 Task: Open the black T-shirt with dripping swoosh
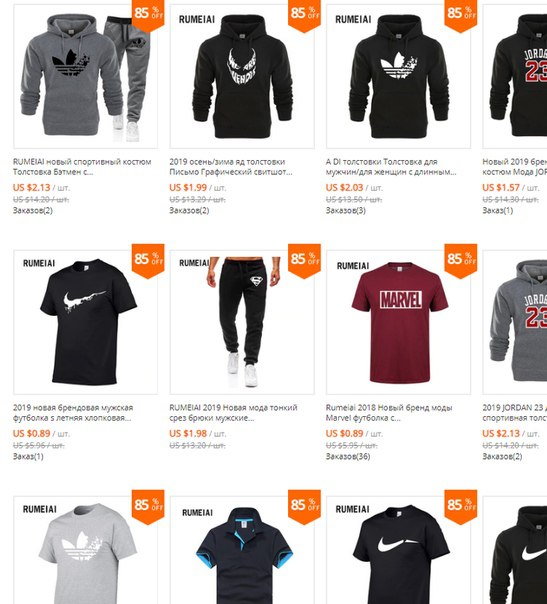click(86, 322)
